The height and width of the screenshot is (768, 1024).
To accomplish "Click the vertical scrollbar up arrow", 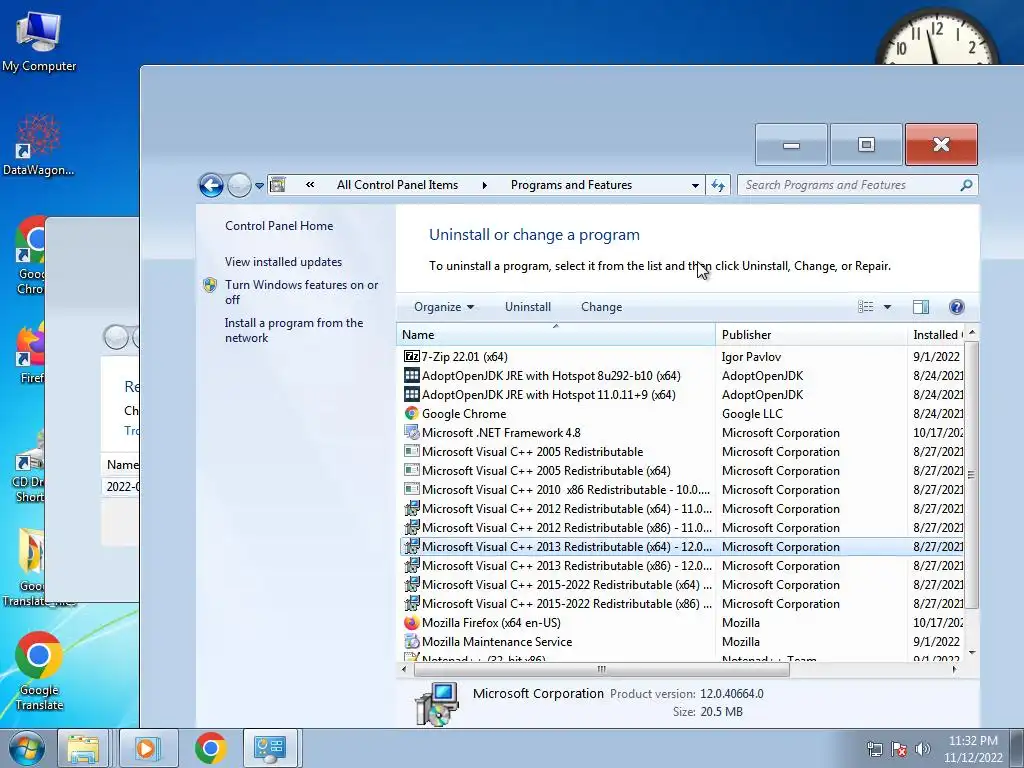I will [972, 333].
